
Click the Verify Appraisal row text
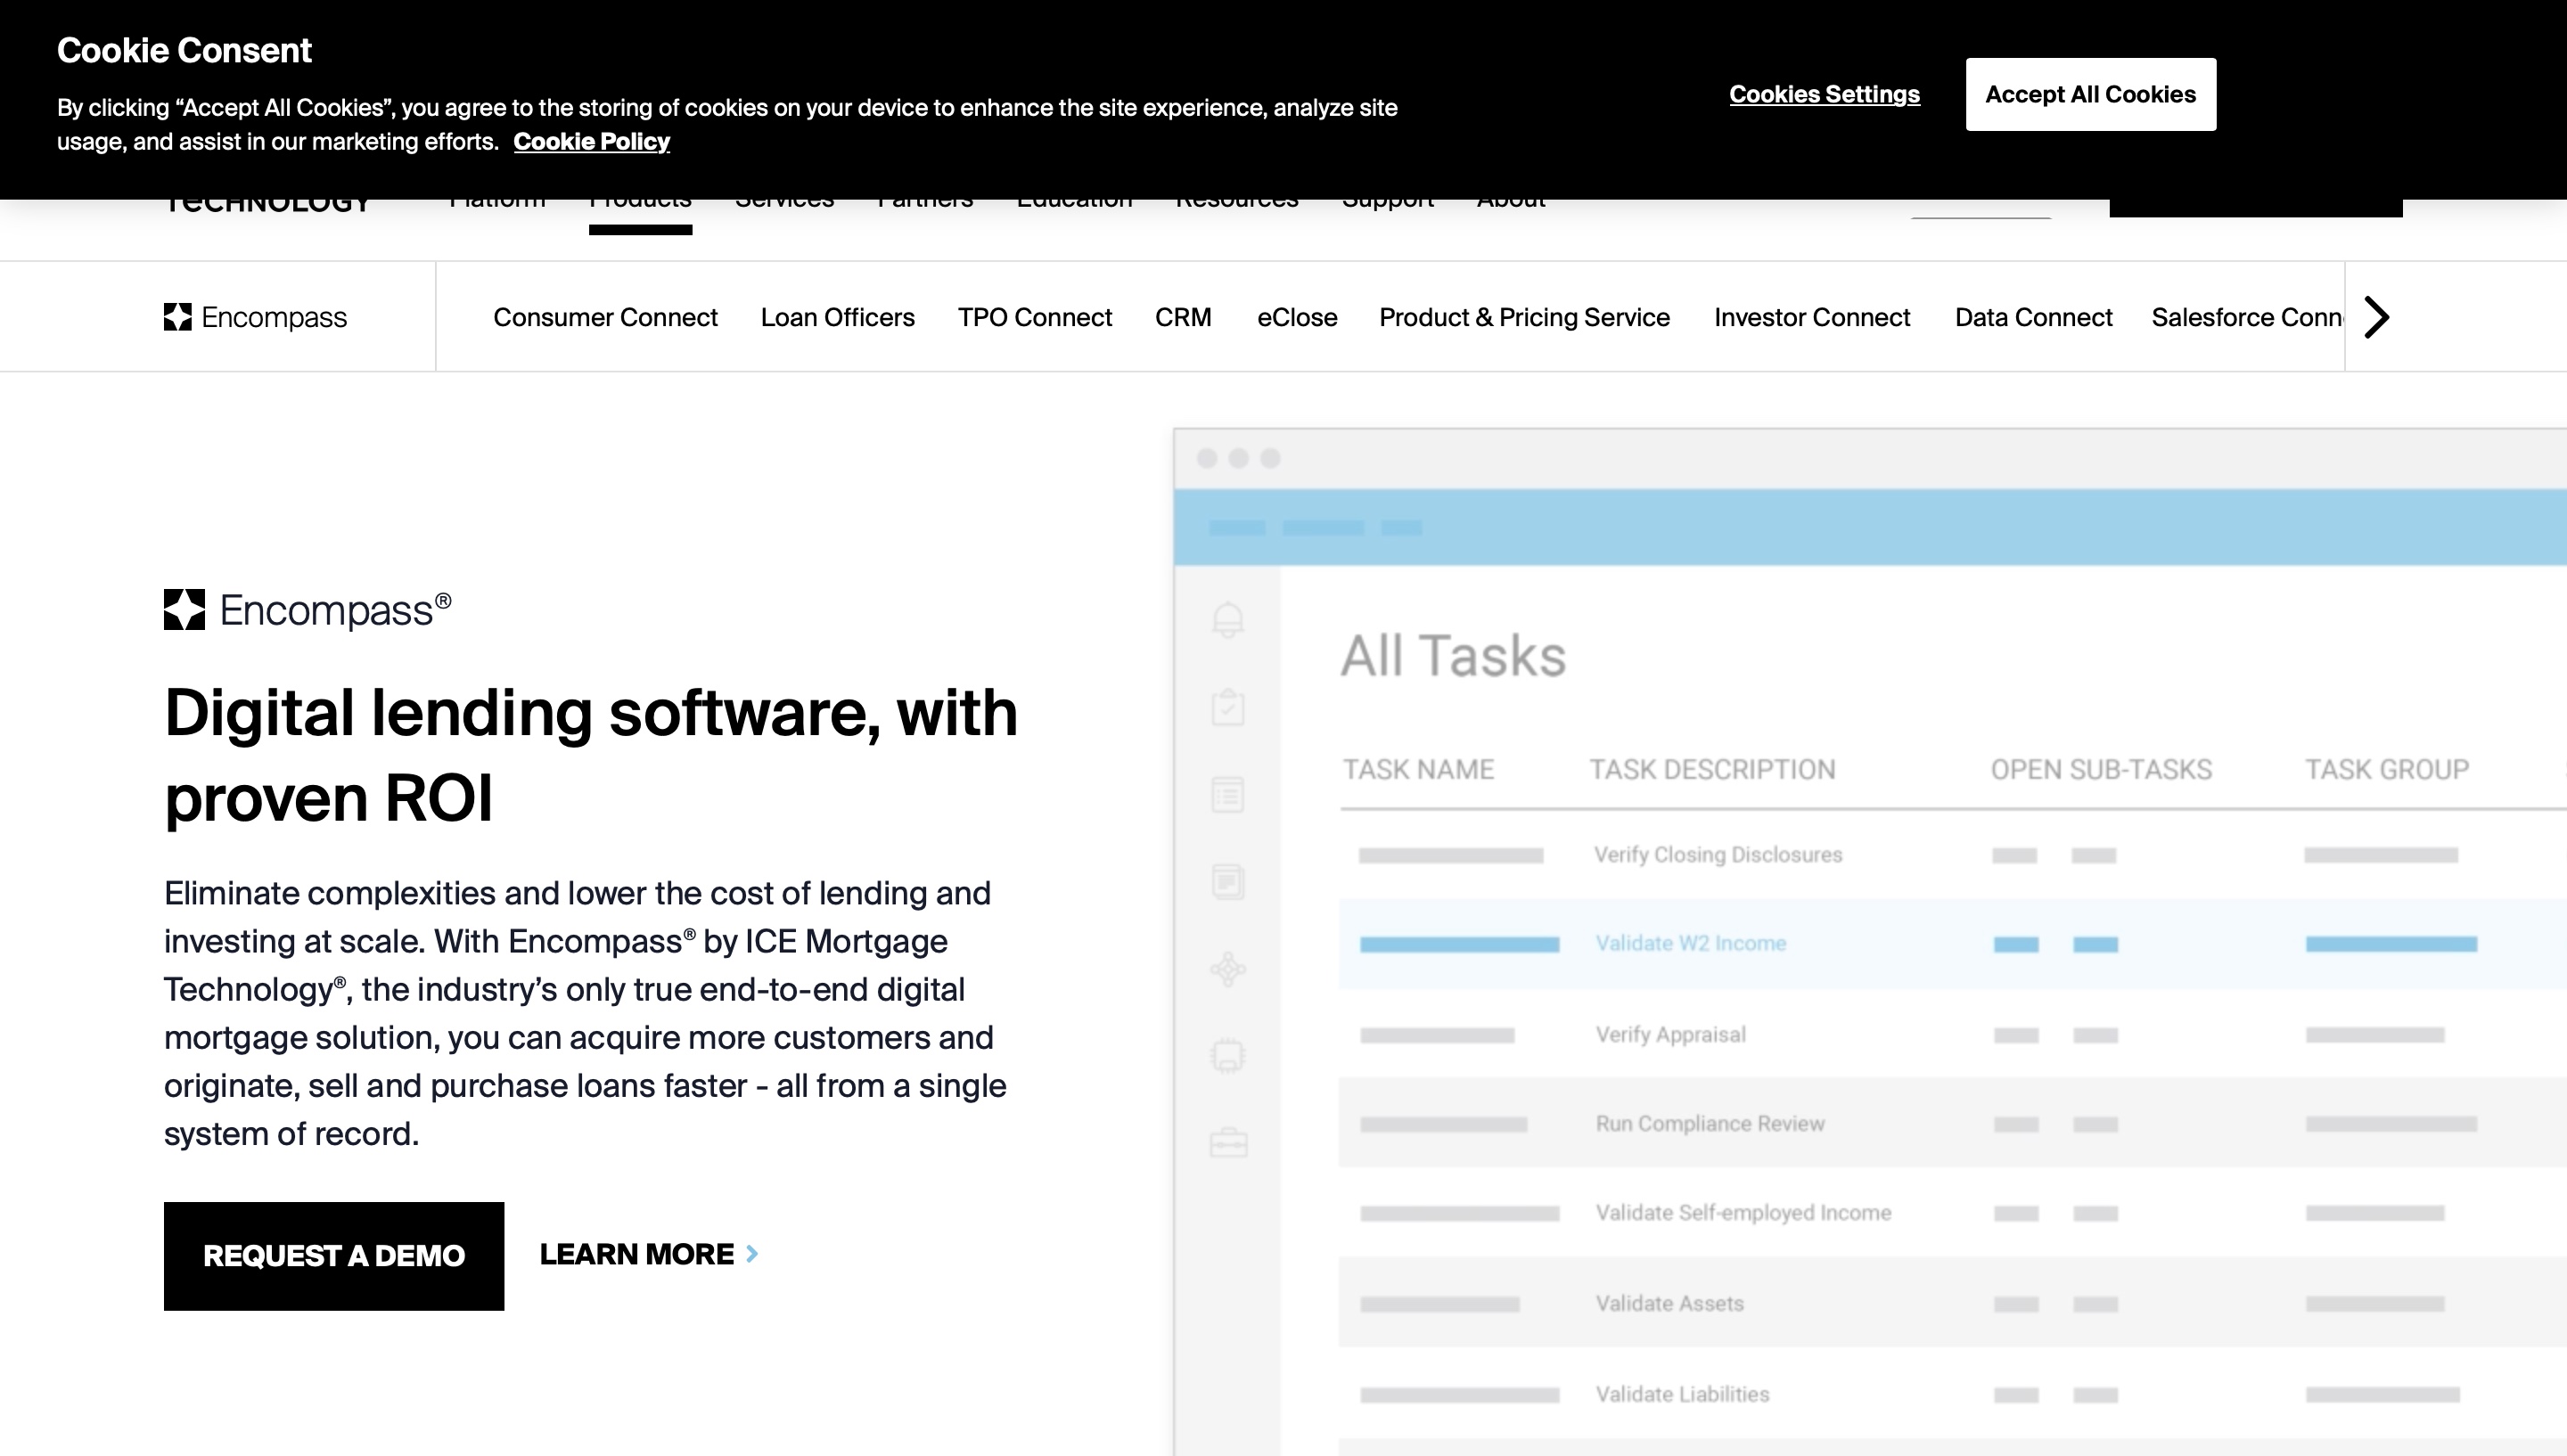coord(1670,1035)
